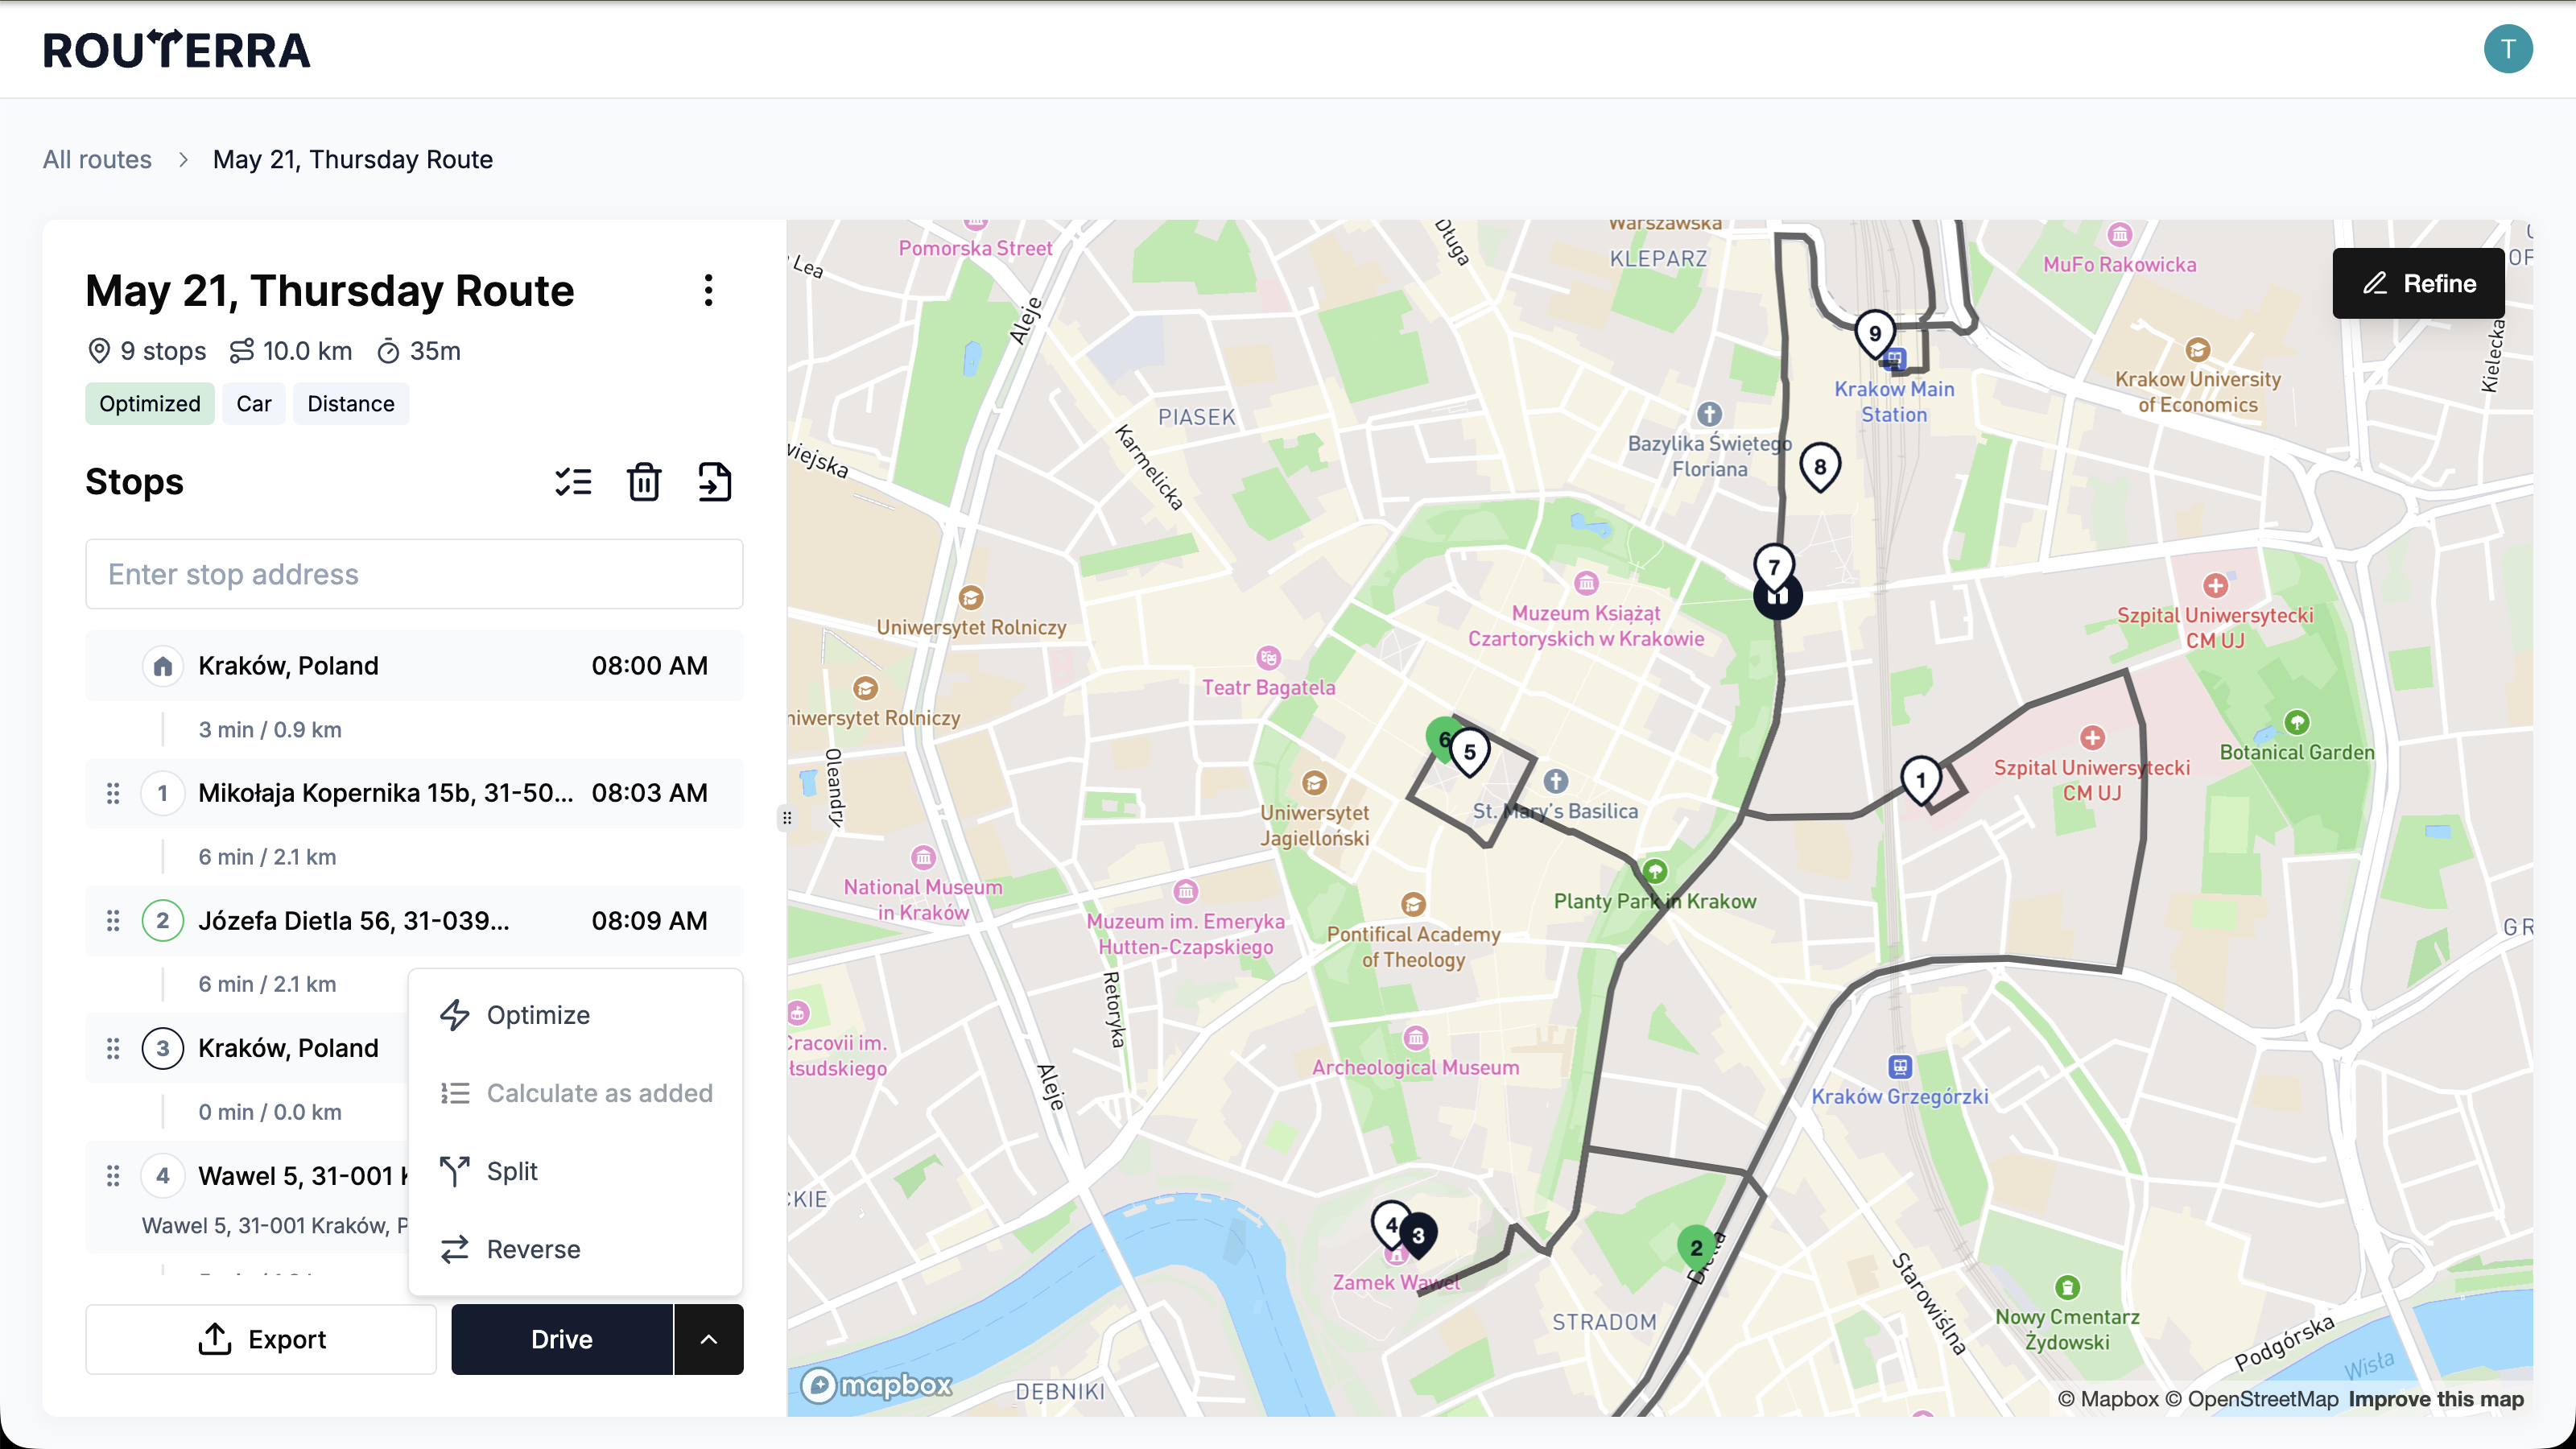Click the Optimized tag
2576x1449 pixels.
(x=150, y=404)
